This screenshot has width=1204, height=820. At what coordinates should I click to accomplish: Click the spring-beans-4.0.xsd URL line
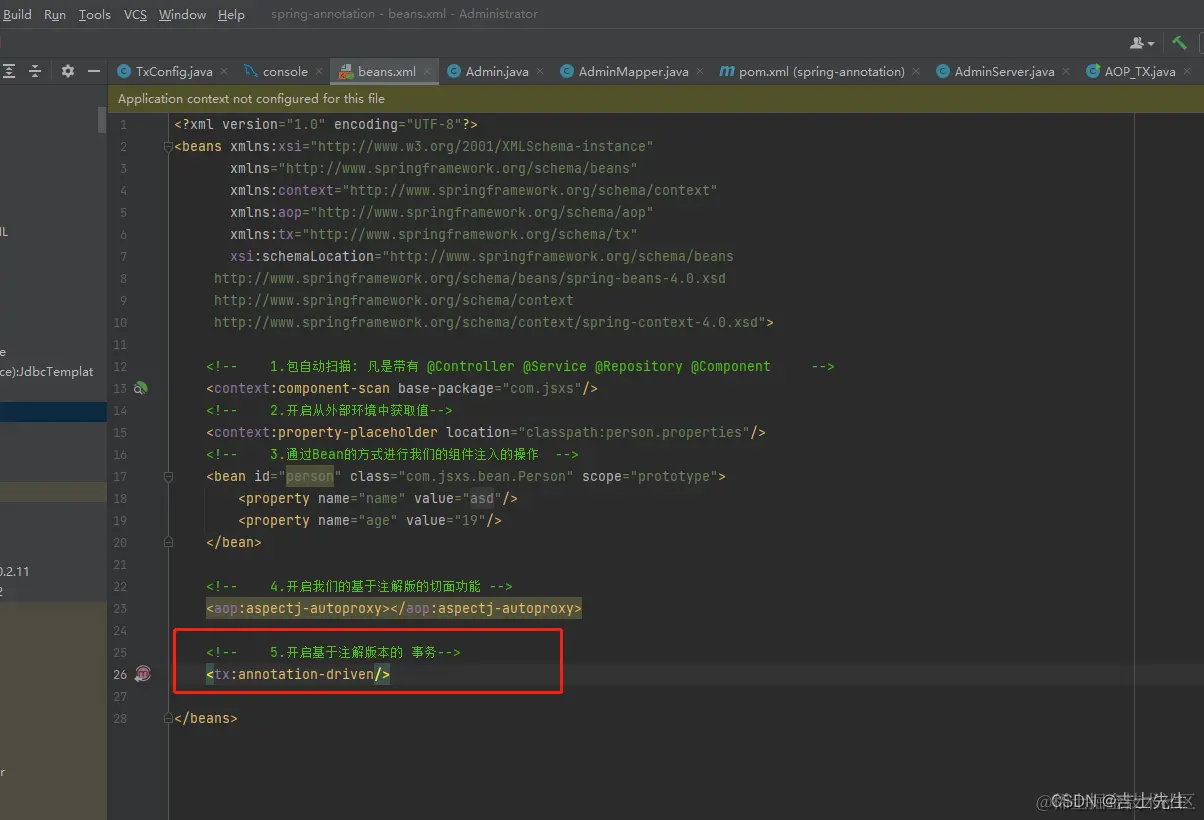(470, 278)
